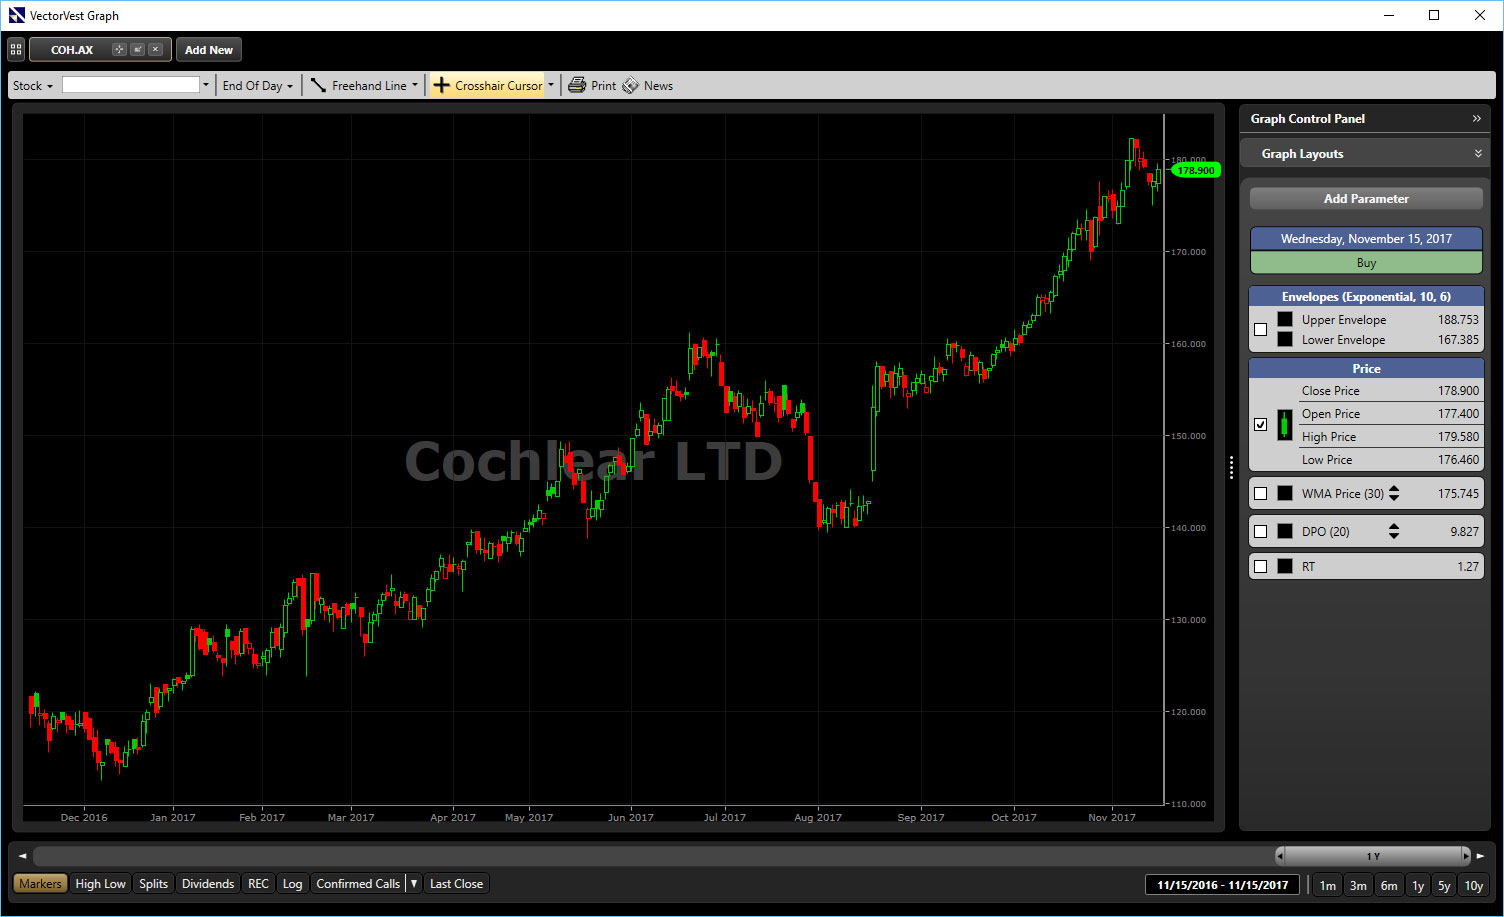Select the COH.AX chart tab

click(72, 49)
